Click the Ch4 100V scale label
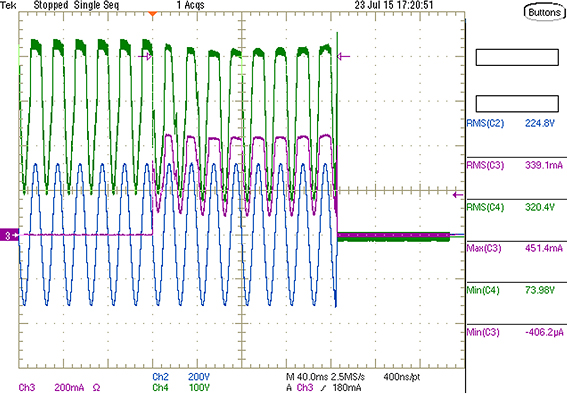Viewport: 567px width, 394px height. point(181,388)
